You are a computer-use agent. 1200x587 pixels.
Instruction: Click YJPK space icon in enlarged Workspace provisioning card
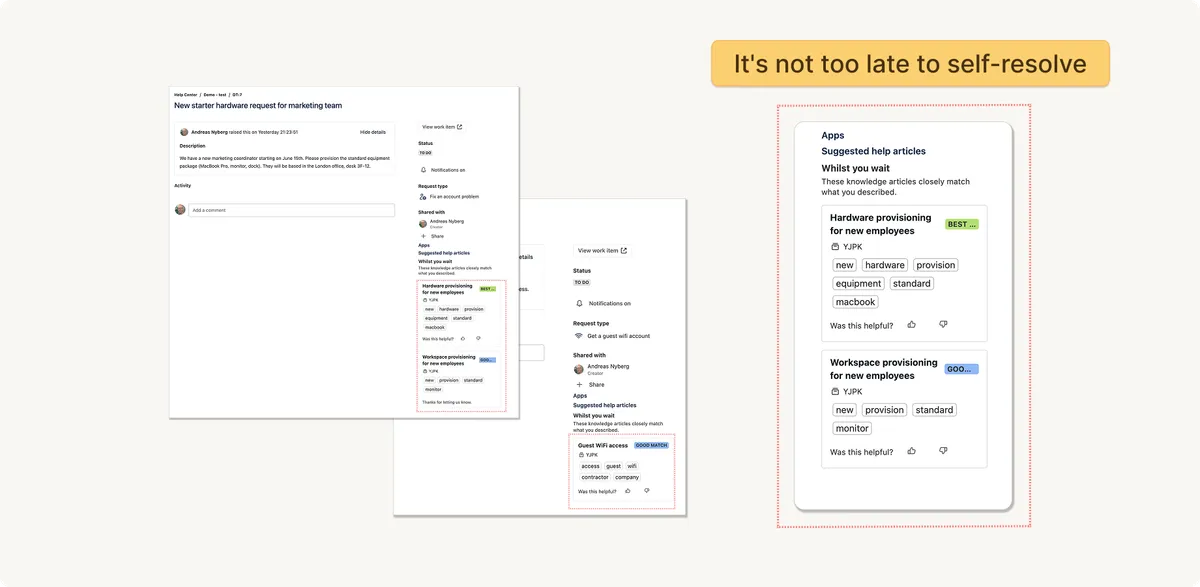click(835, 392)
